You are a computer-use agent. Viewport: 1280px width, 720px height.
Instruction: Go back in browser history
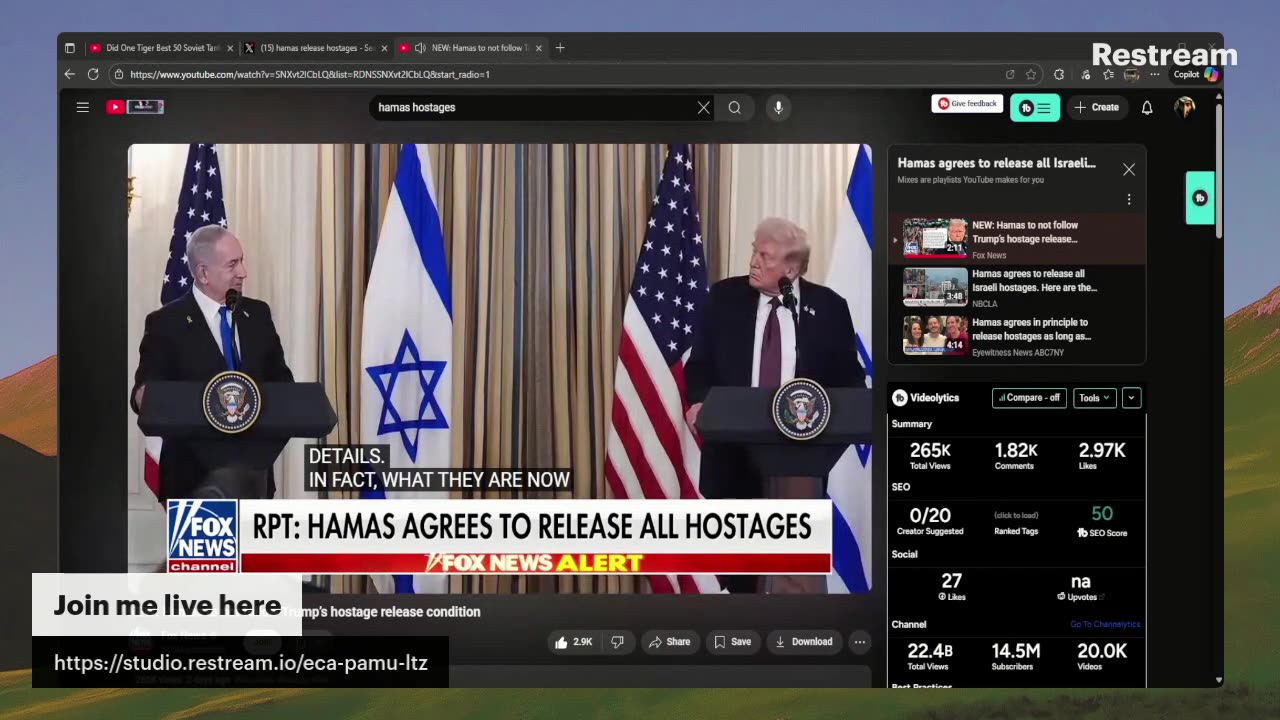[69, 74]
